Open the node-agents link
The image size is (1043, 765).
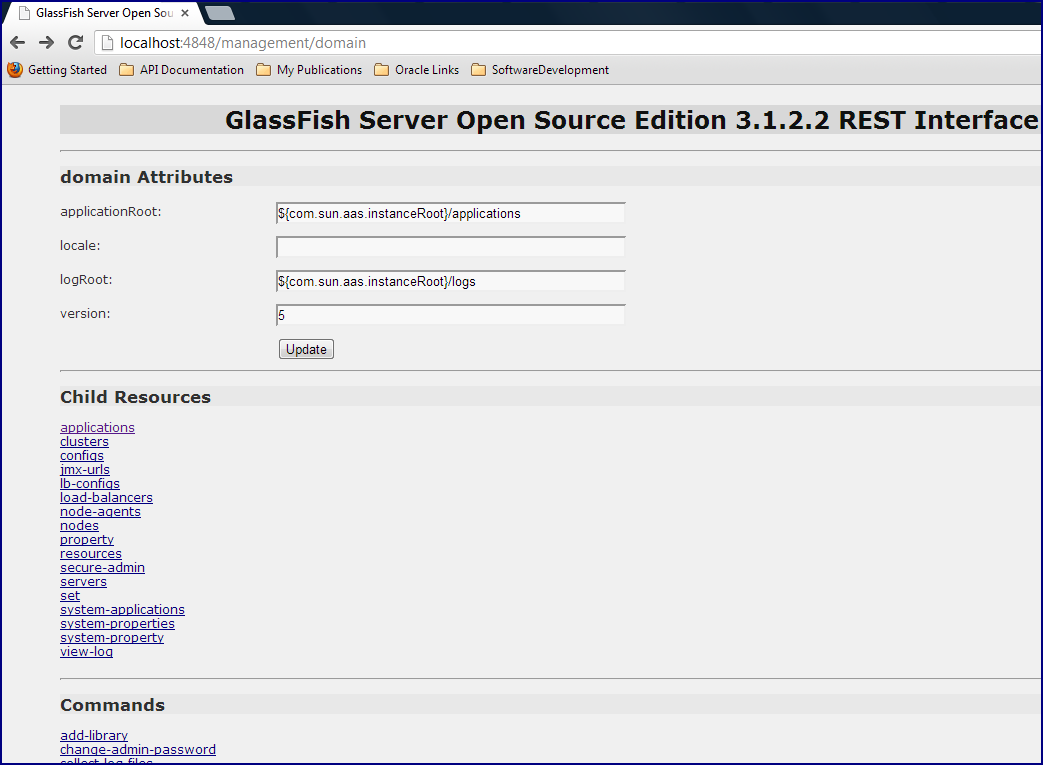100,512
